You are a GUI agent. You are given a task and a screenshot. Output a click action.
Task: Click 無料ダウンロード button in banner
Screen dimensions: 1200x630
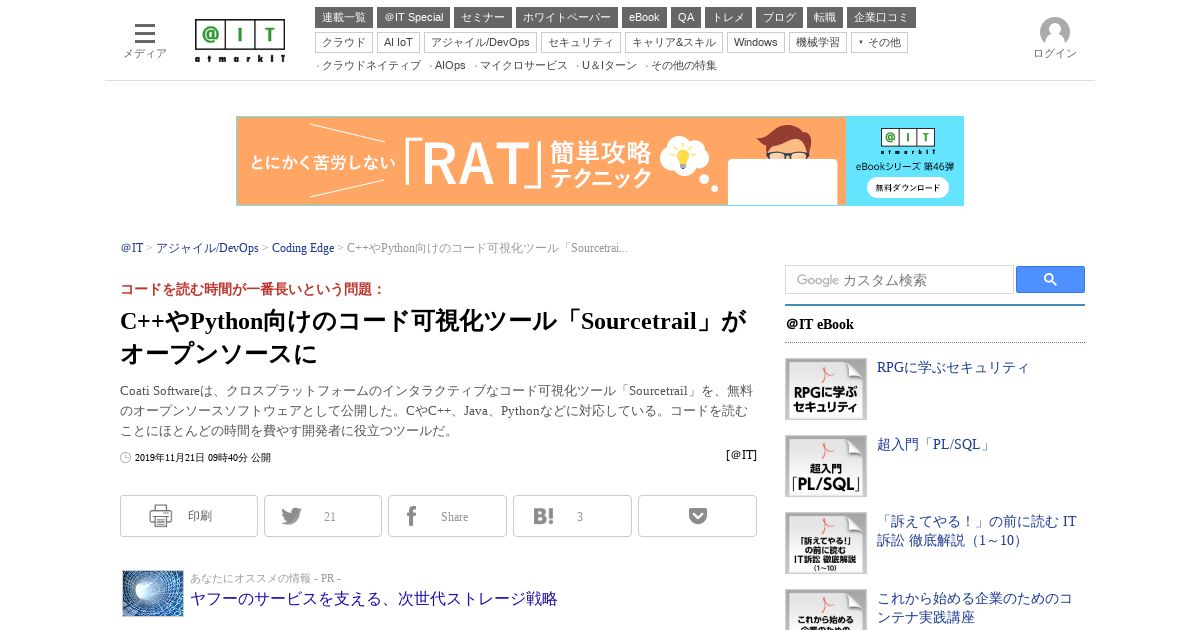[x=907, y=187]
